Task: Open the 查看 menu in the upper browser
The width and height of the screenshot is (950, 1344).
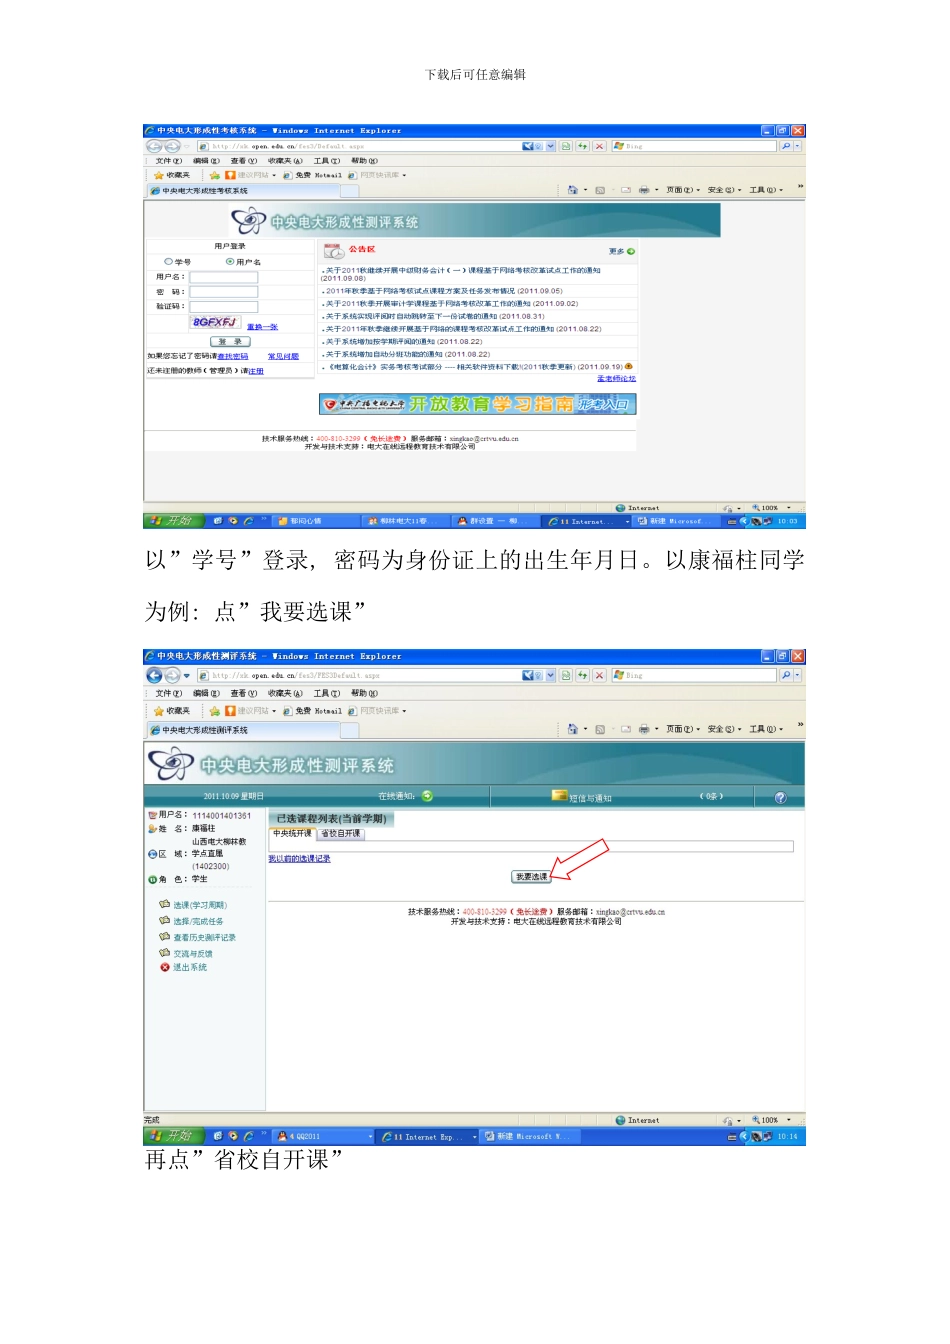Action: (243, 161)
